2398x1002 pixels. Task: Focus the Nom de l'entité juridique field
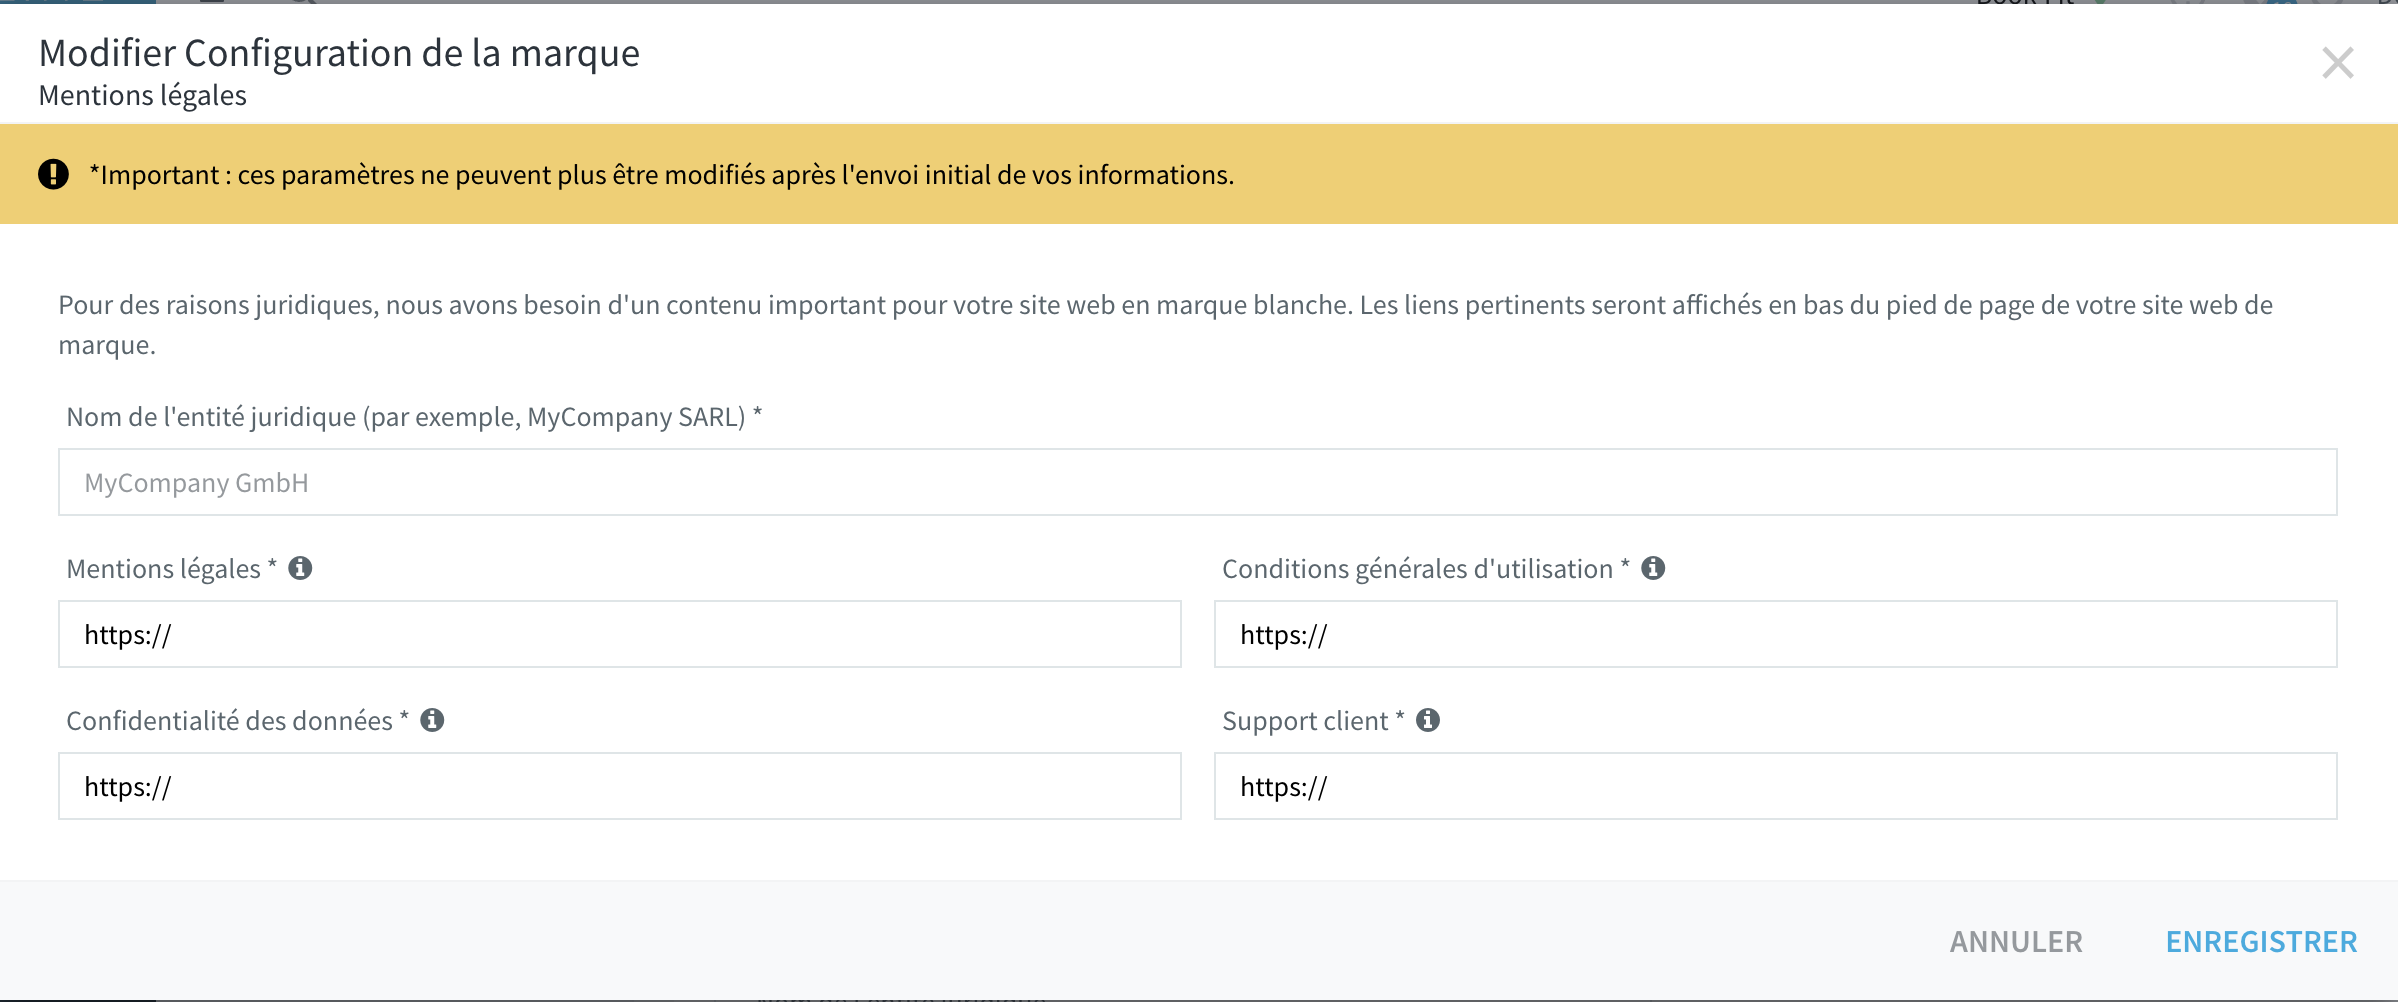pyautogui.click(x=1197, y=482)
